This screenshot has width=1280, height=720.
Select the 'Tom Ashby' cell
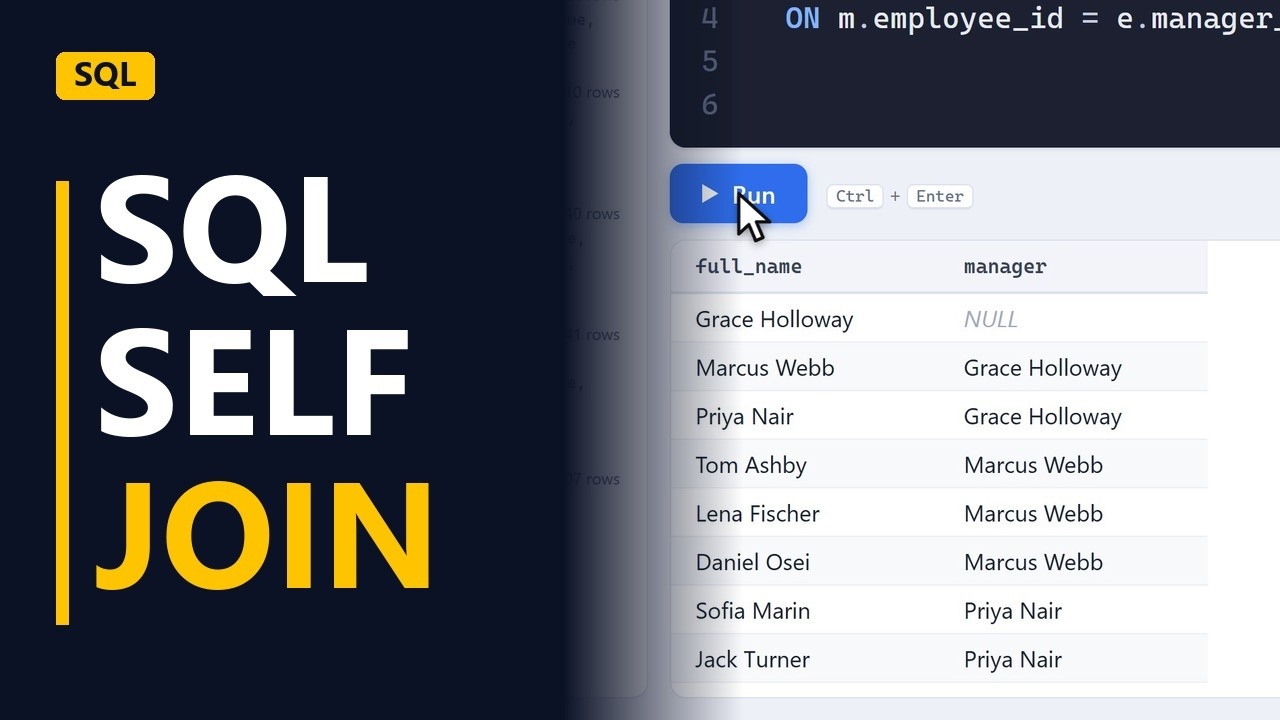pyautogui.click(x=751, y=465)
